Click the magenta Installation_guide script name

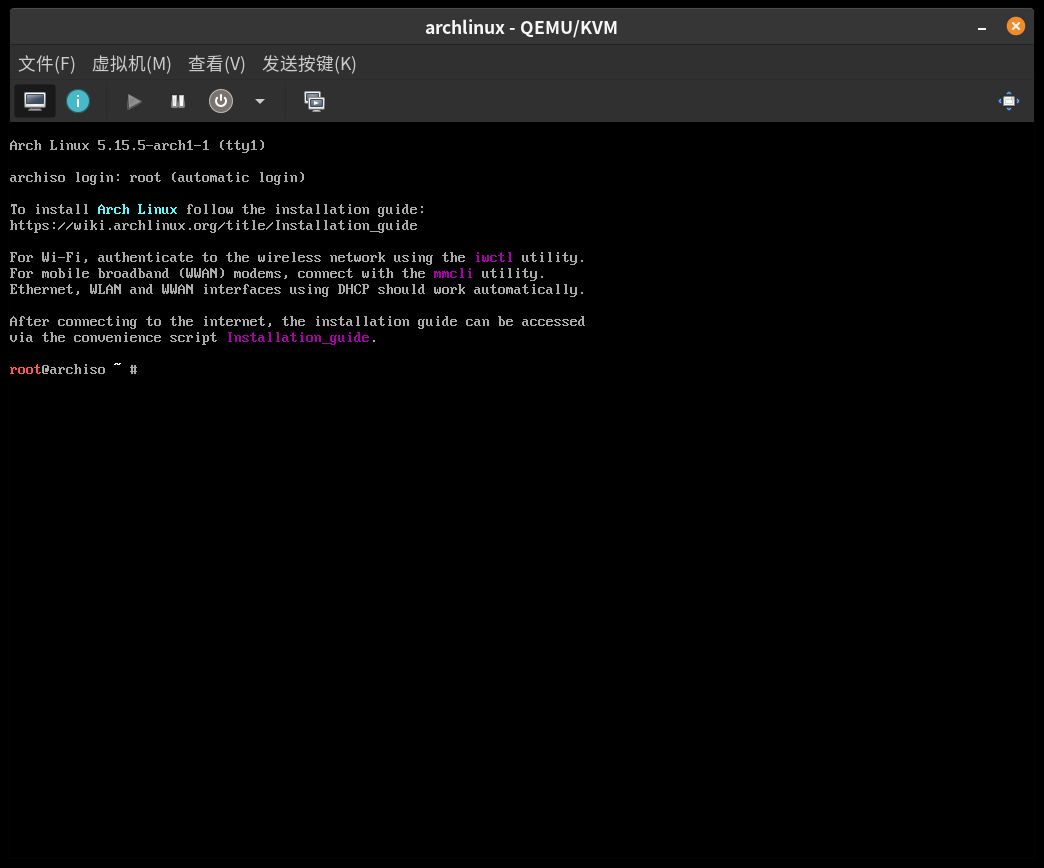(x=298, y=337)
